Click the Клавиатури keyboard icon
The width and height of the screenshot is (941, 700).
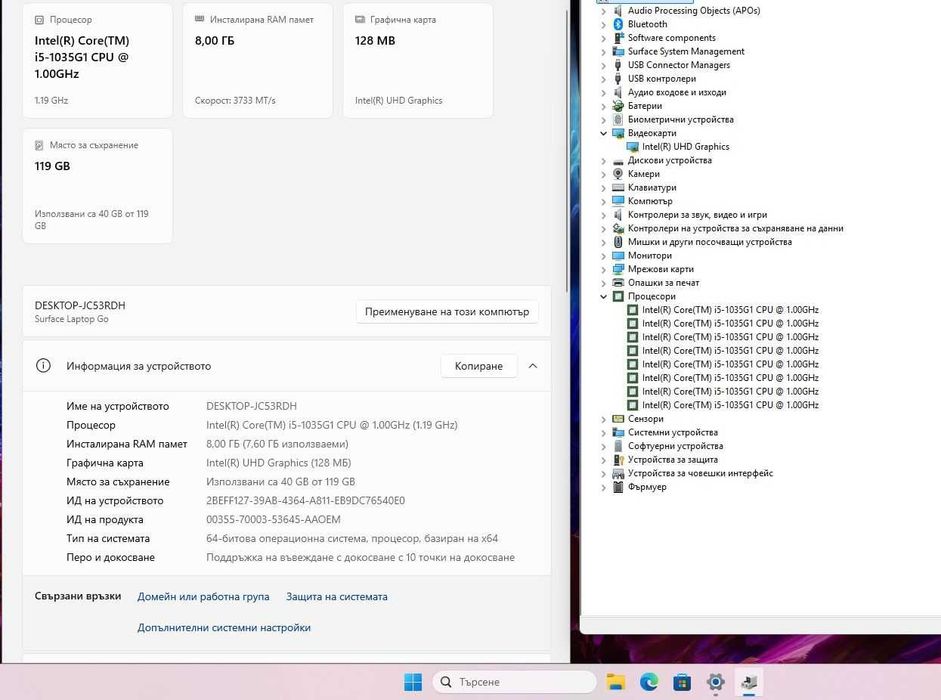coord(618,187)
